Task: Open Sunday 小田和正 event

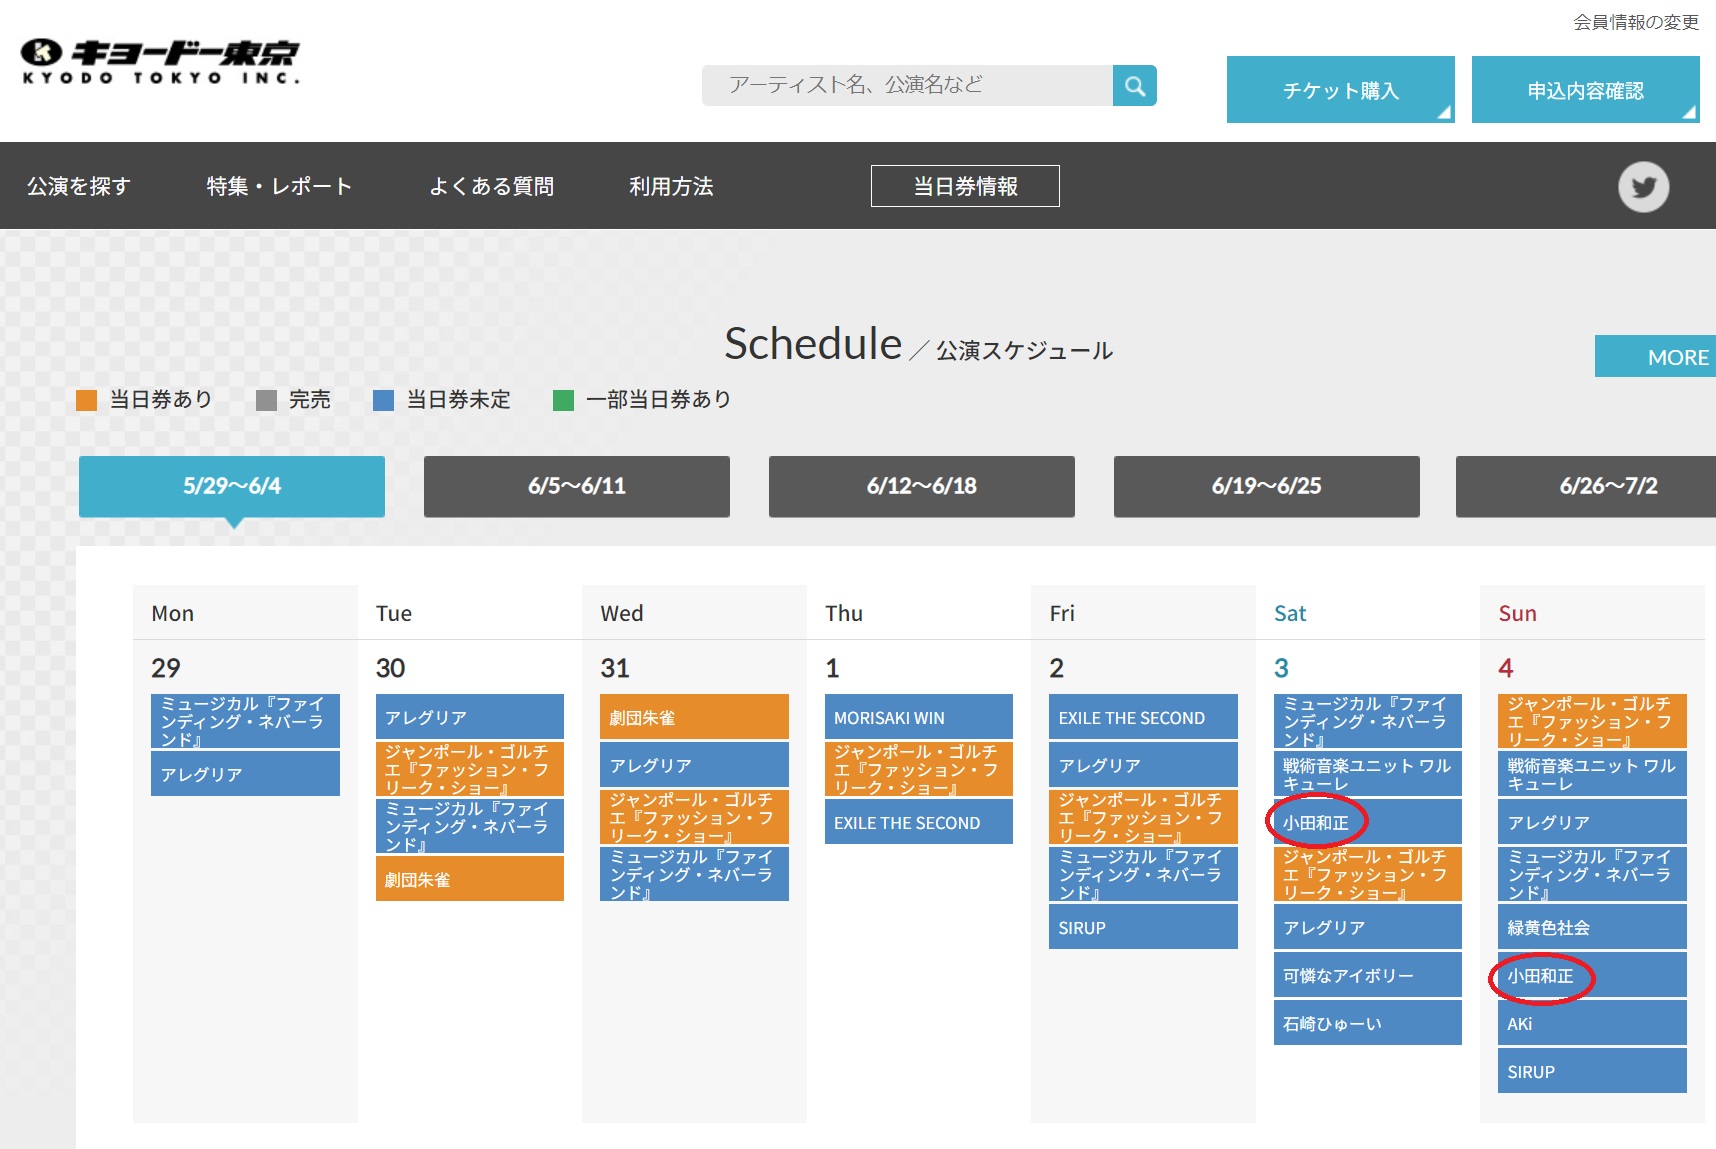Action: (x=1592, y=975)
